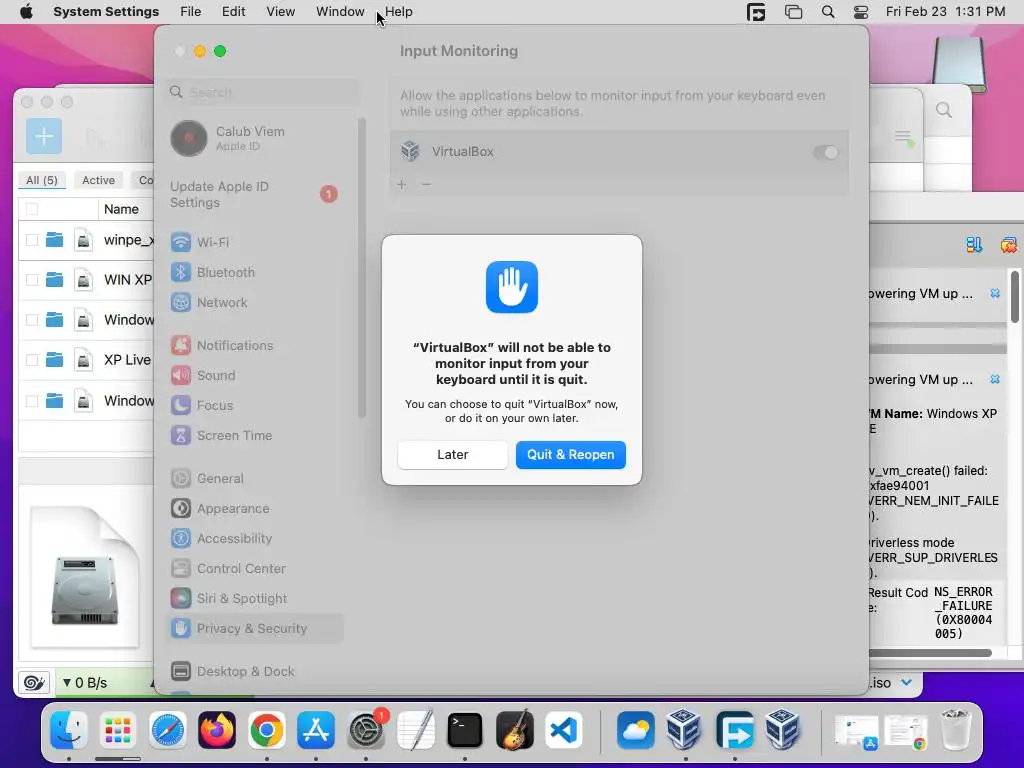Dismiss the second Powering VM up notification
Screen dimensions: 1024x768
(995, 379)
